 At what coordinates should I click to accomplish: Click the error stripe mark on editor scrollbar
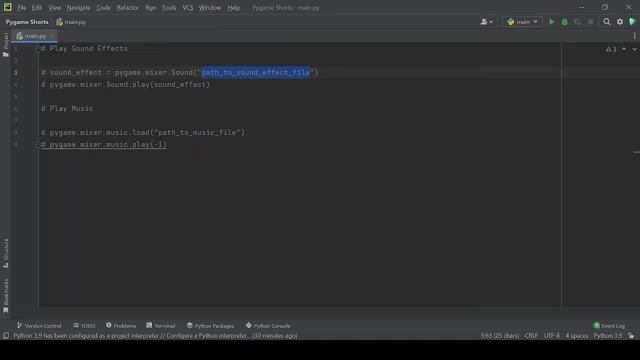click(636, 152)
